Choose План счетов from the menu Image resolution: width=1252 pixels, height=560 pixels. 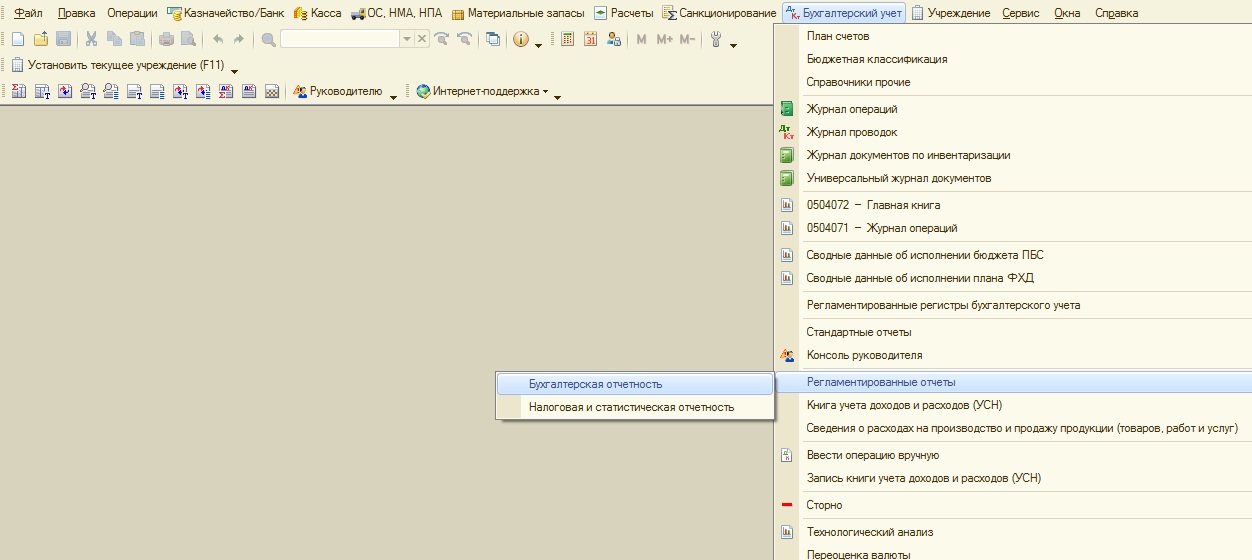tap(838, 36)
